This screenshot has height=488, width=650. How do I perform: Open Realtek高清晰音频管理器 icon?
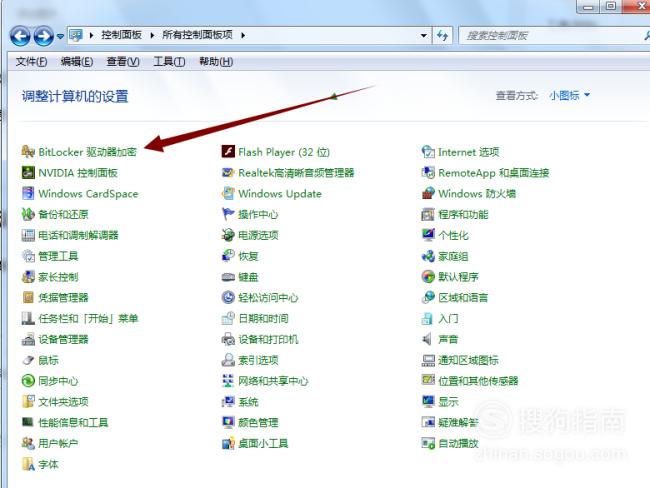pos(228,172)
